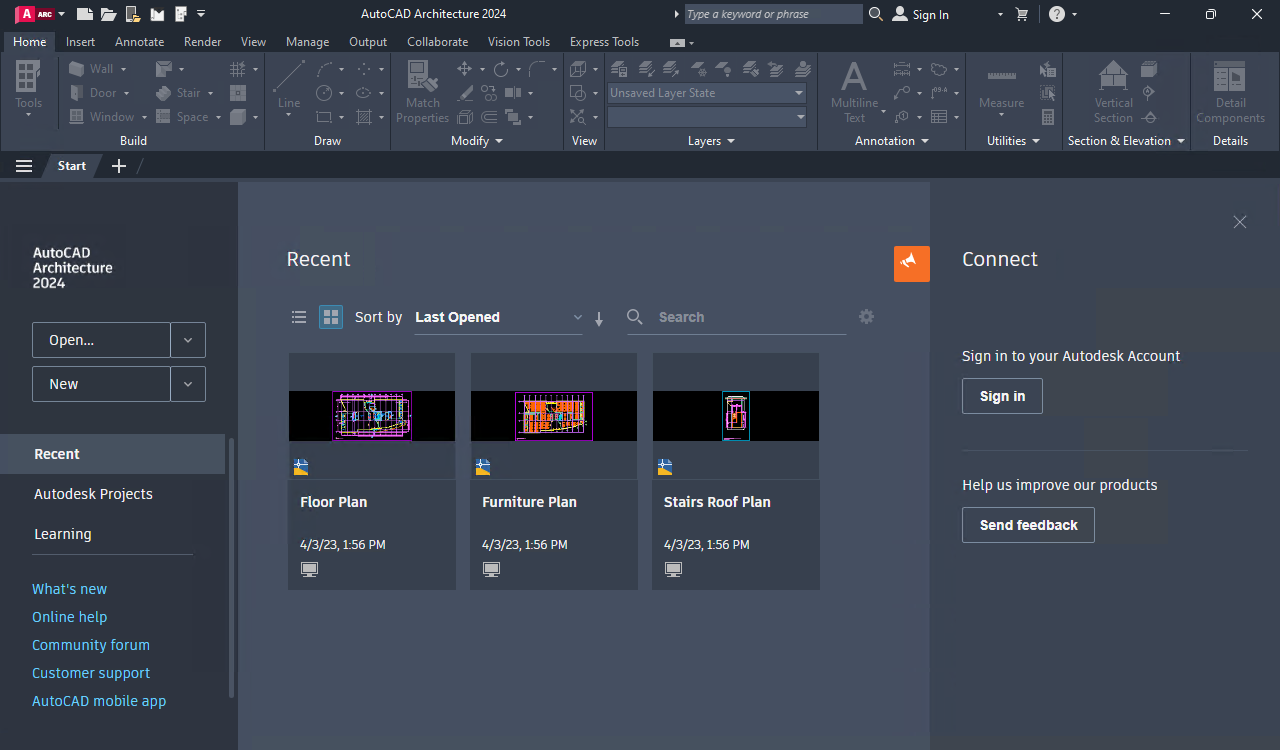The height and width of the screenshot is (750, 1280).
Task: Click the Quick Calculator icon in Utilities
Action: point(1047,117)
